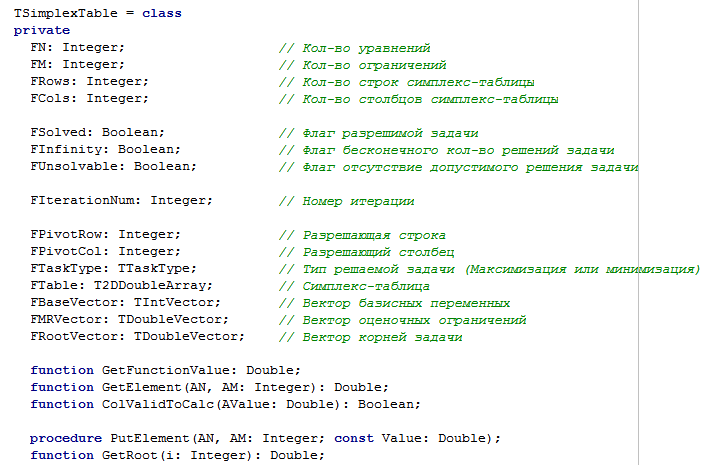Viewport: 719px width, 465px height.
Task: Click the TSimplexTable class name
Action: click(x=66, y=13)
